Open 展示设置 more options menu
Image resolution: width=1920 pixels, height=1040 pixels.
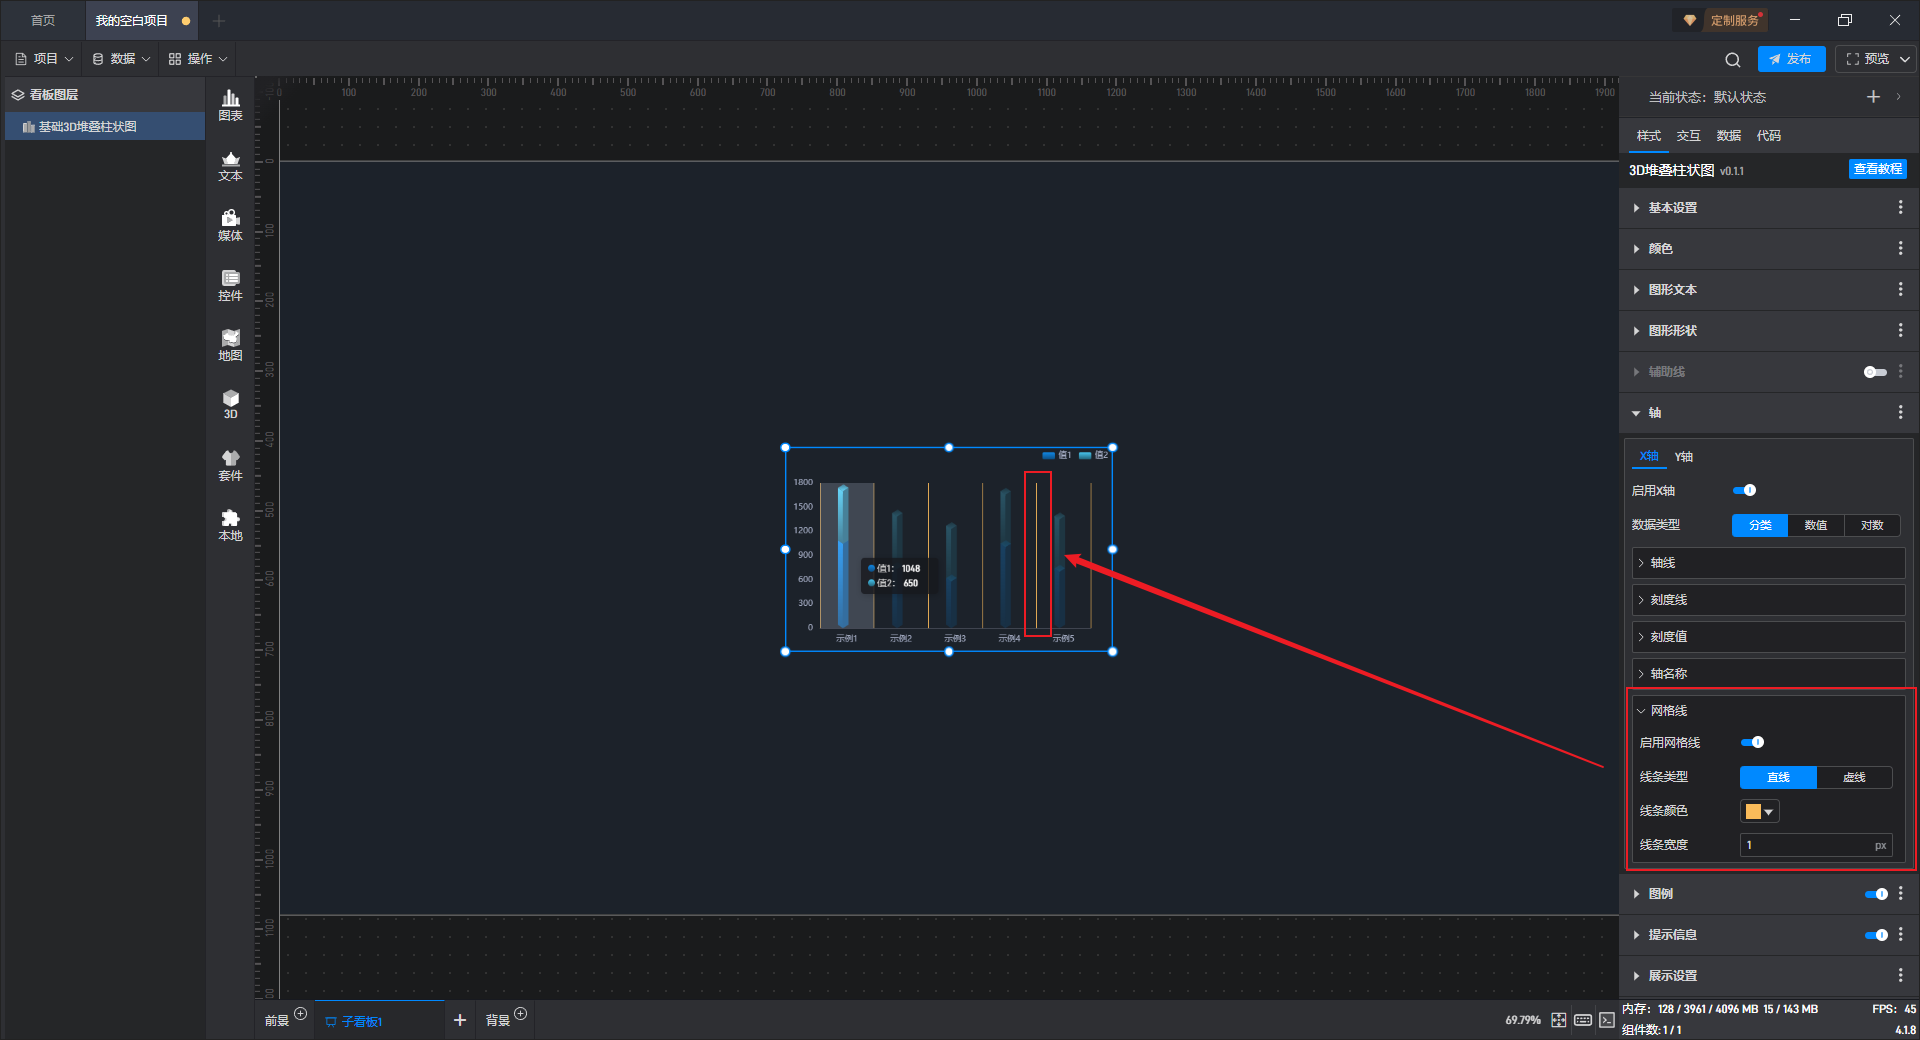[1900, 975]
